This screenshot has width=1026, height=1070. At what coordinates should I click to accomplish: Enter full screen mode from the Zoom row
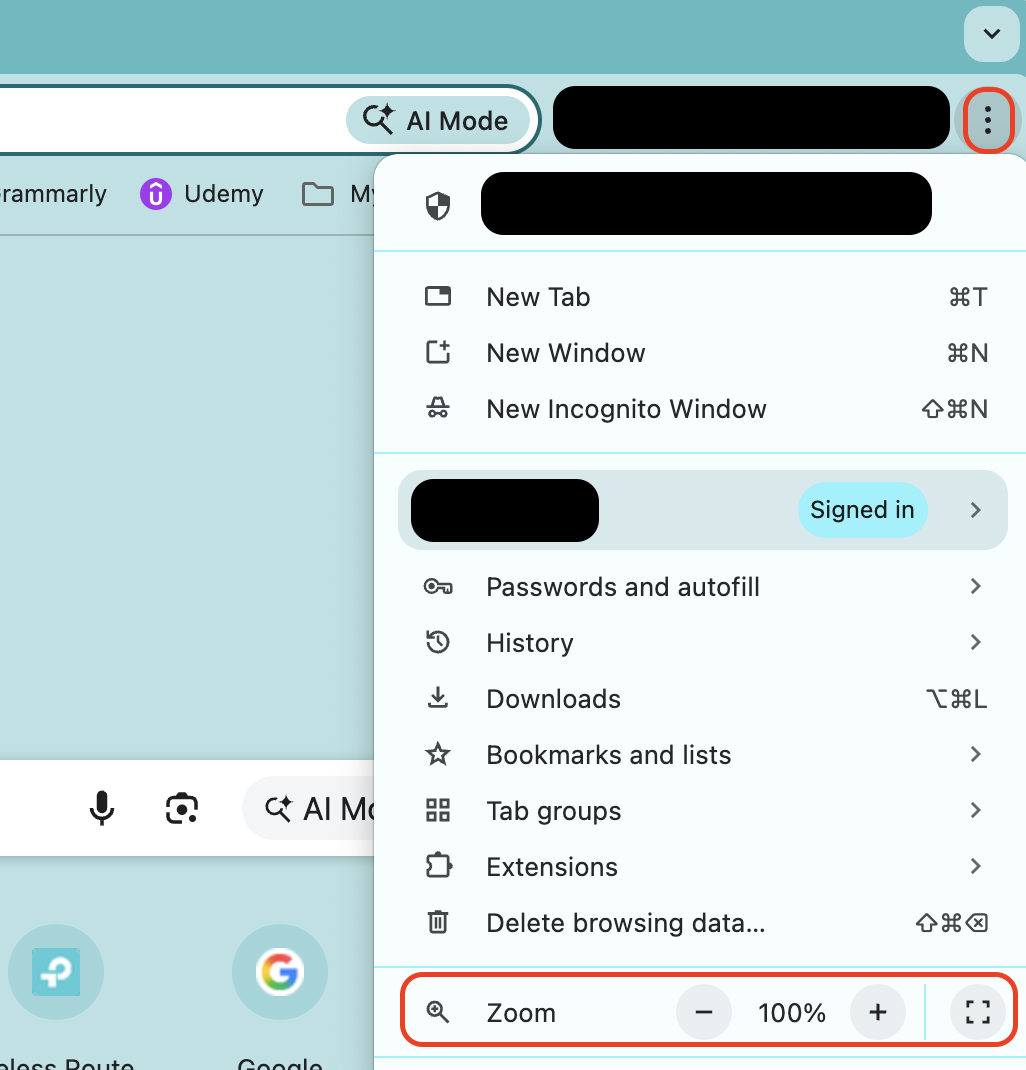pos(977,1012)
